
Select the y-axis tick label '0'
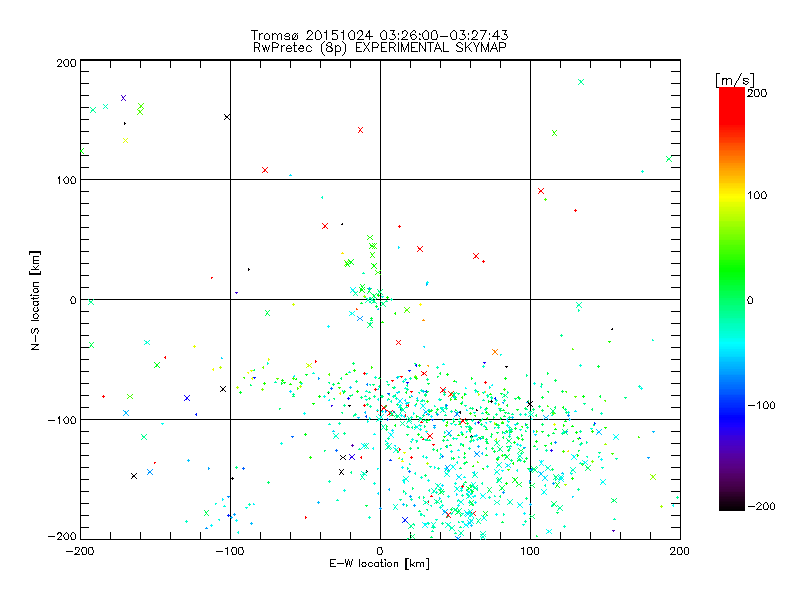point(73,300)
